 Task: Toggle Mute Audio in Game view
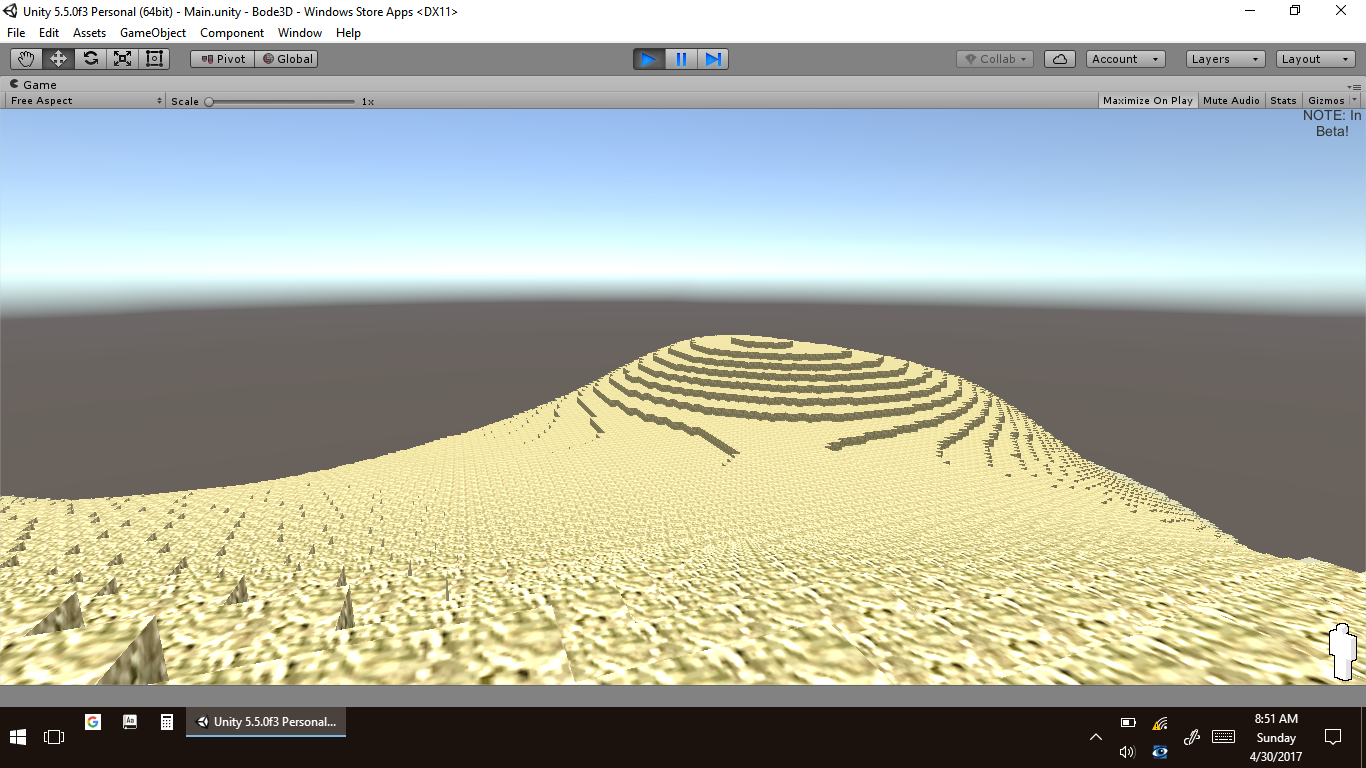(1231, 101)
